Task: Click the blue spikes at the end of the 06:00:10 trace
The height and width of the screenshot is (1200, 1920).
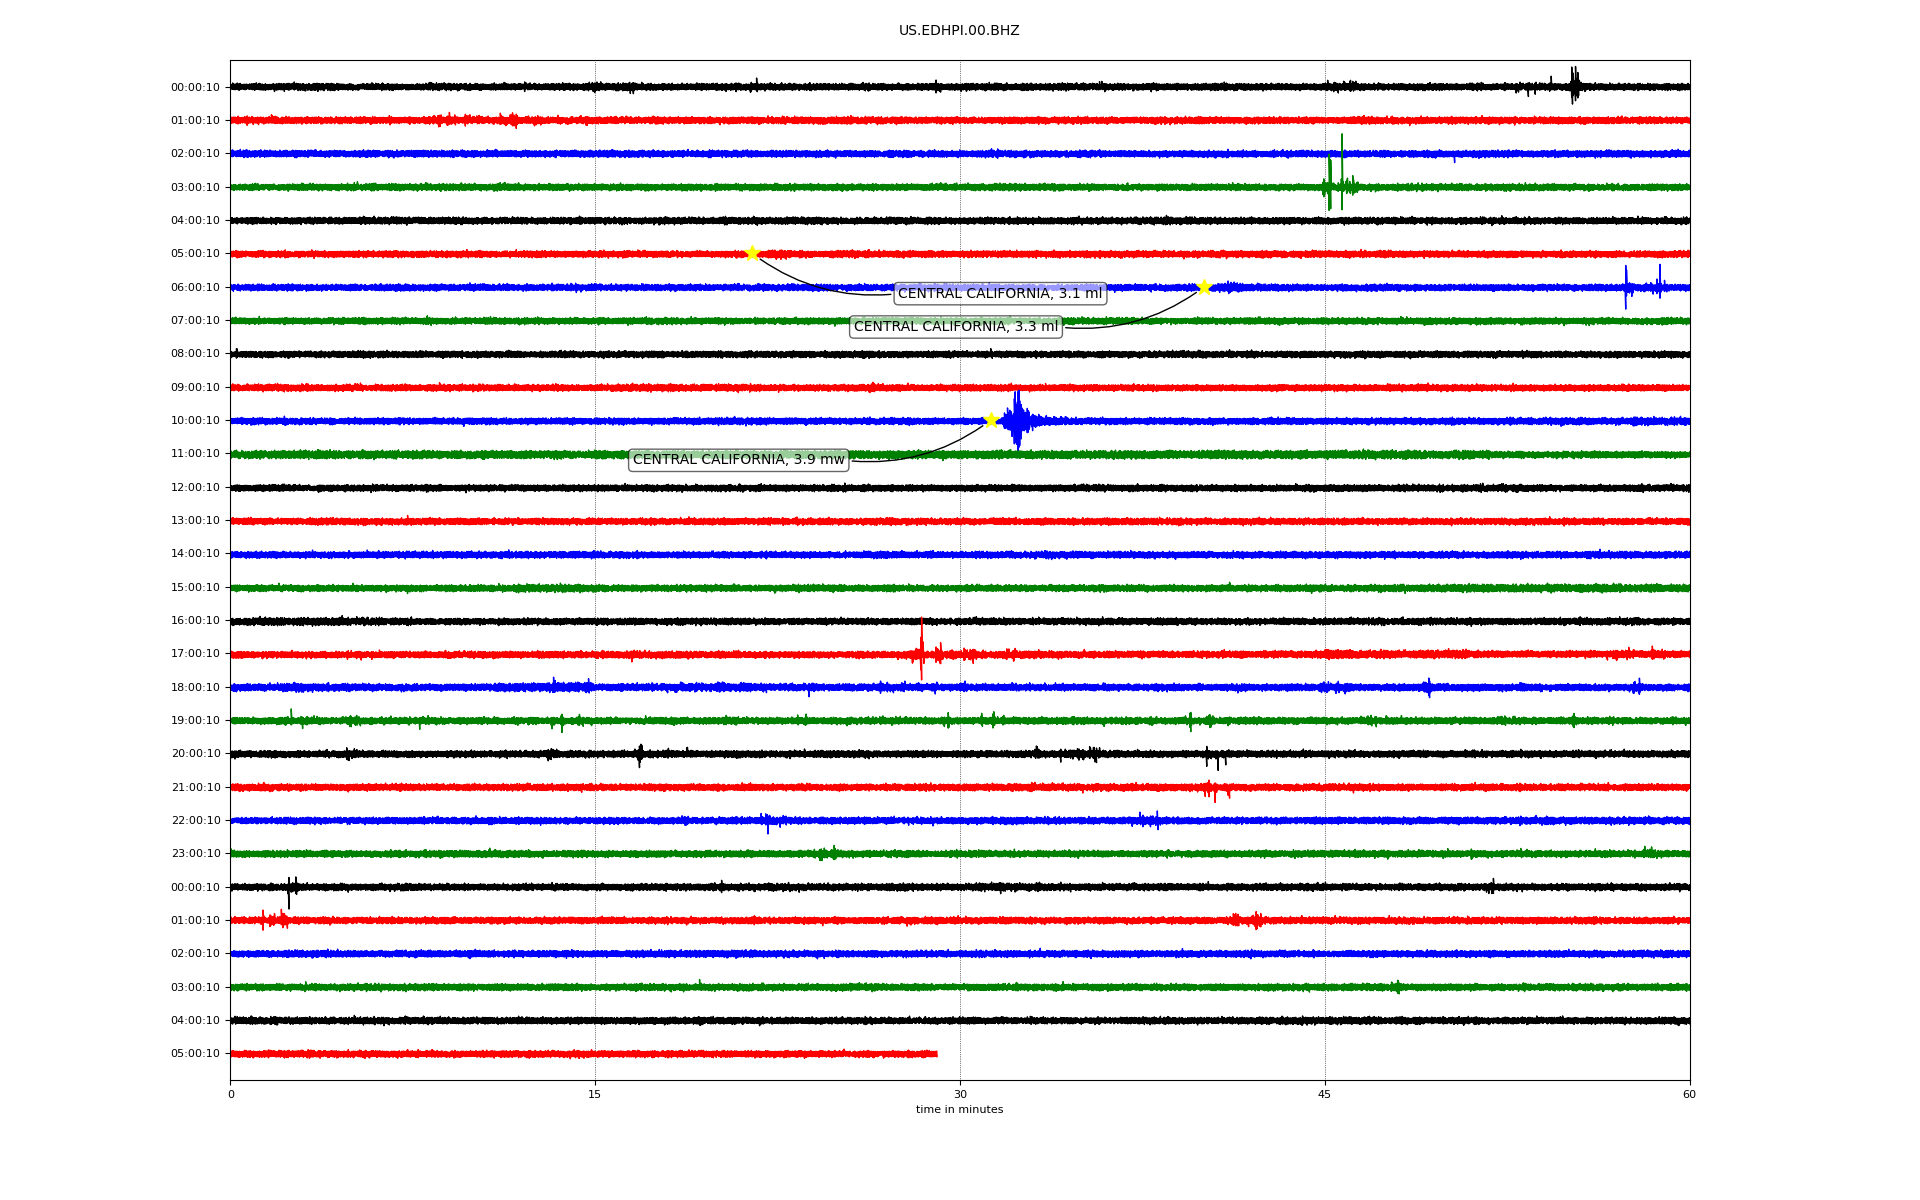Action: [1627, 287]
